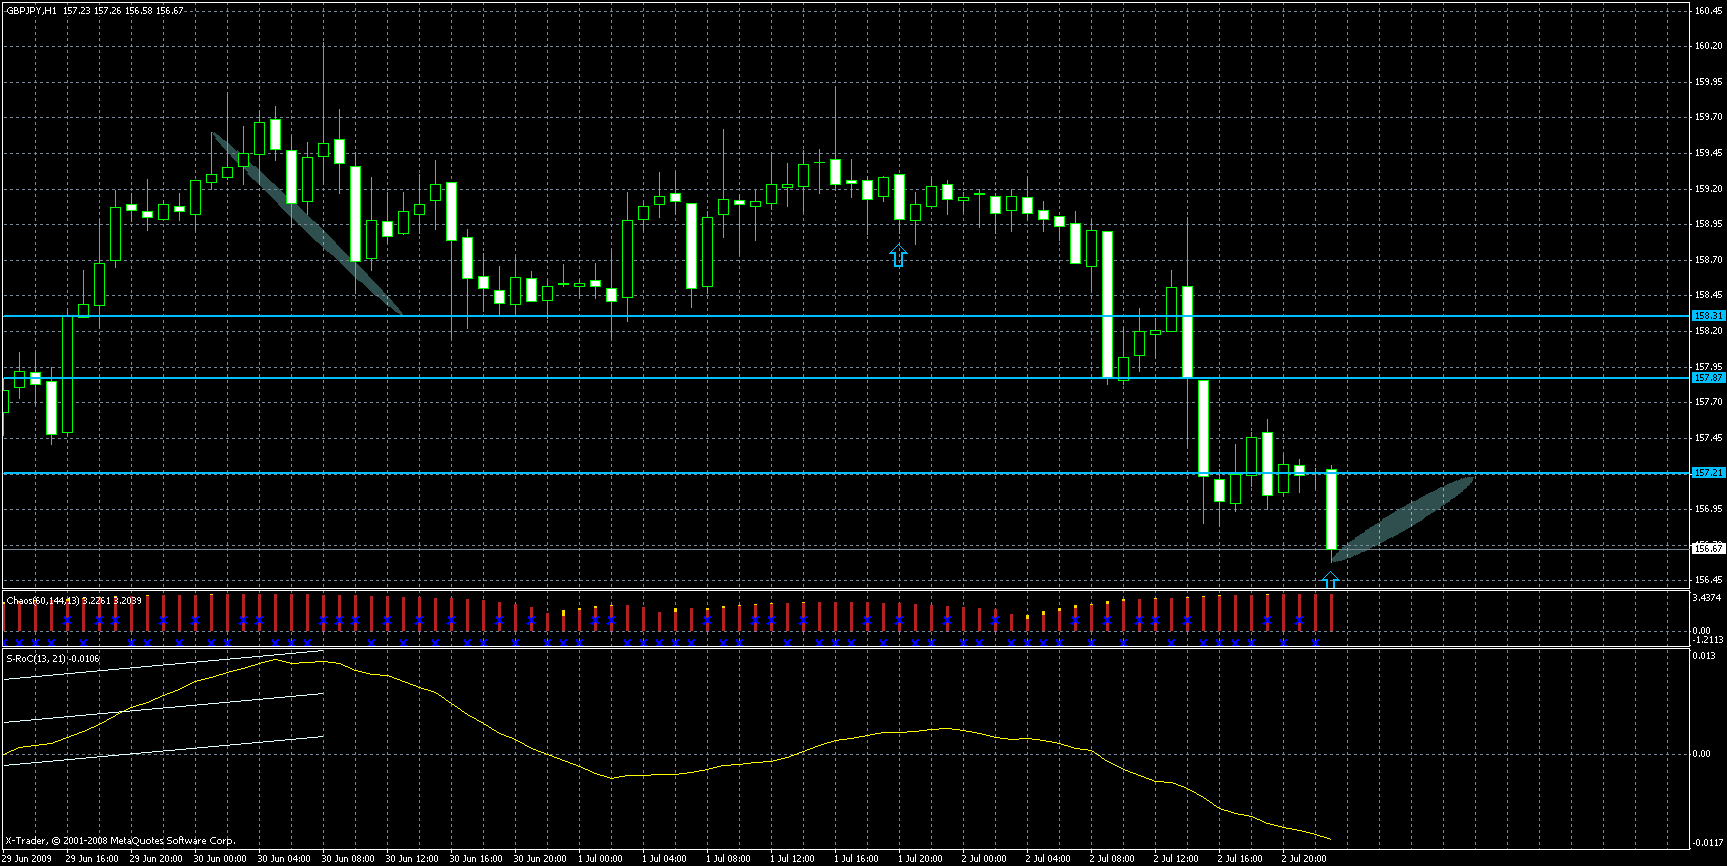The image size is (1727, 866).
Task: Click the 3.4374 Chaos scale value
Action: (x=1707, y=598)
